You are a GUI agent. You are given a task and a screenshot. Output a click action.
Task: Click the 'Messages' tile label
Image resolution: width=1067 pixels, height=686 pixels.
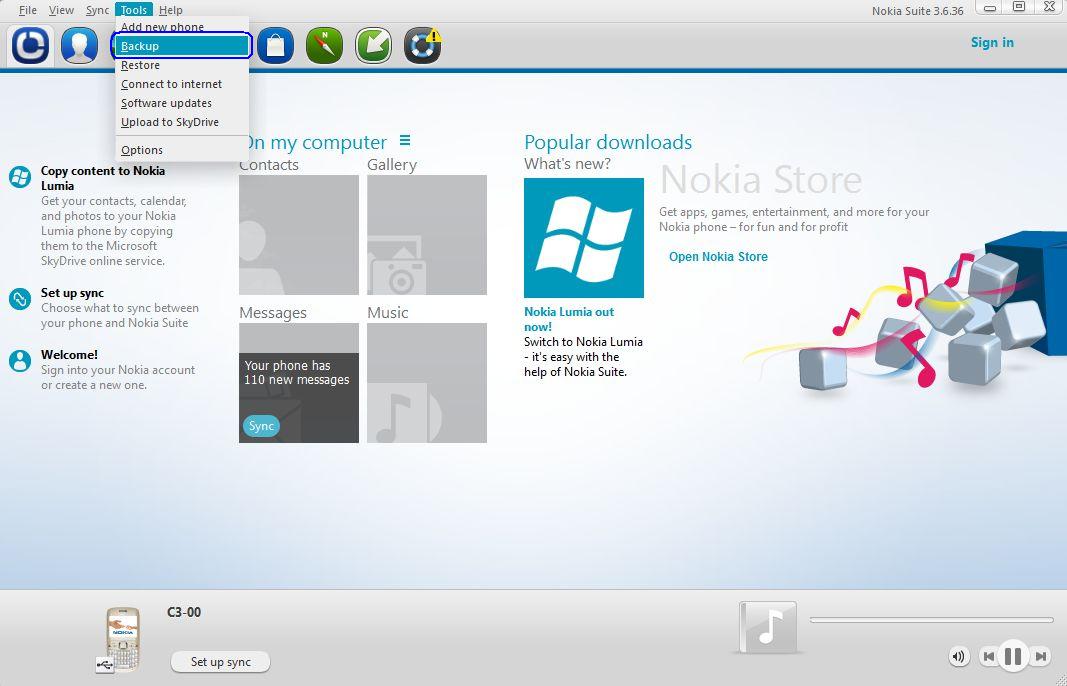pos(273,313)
